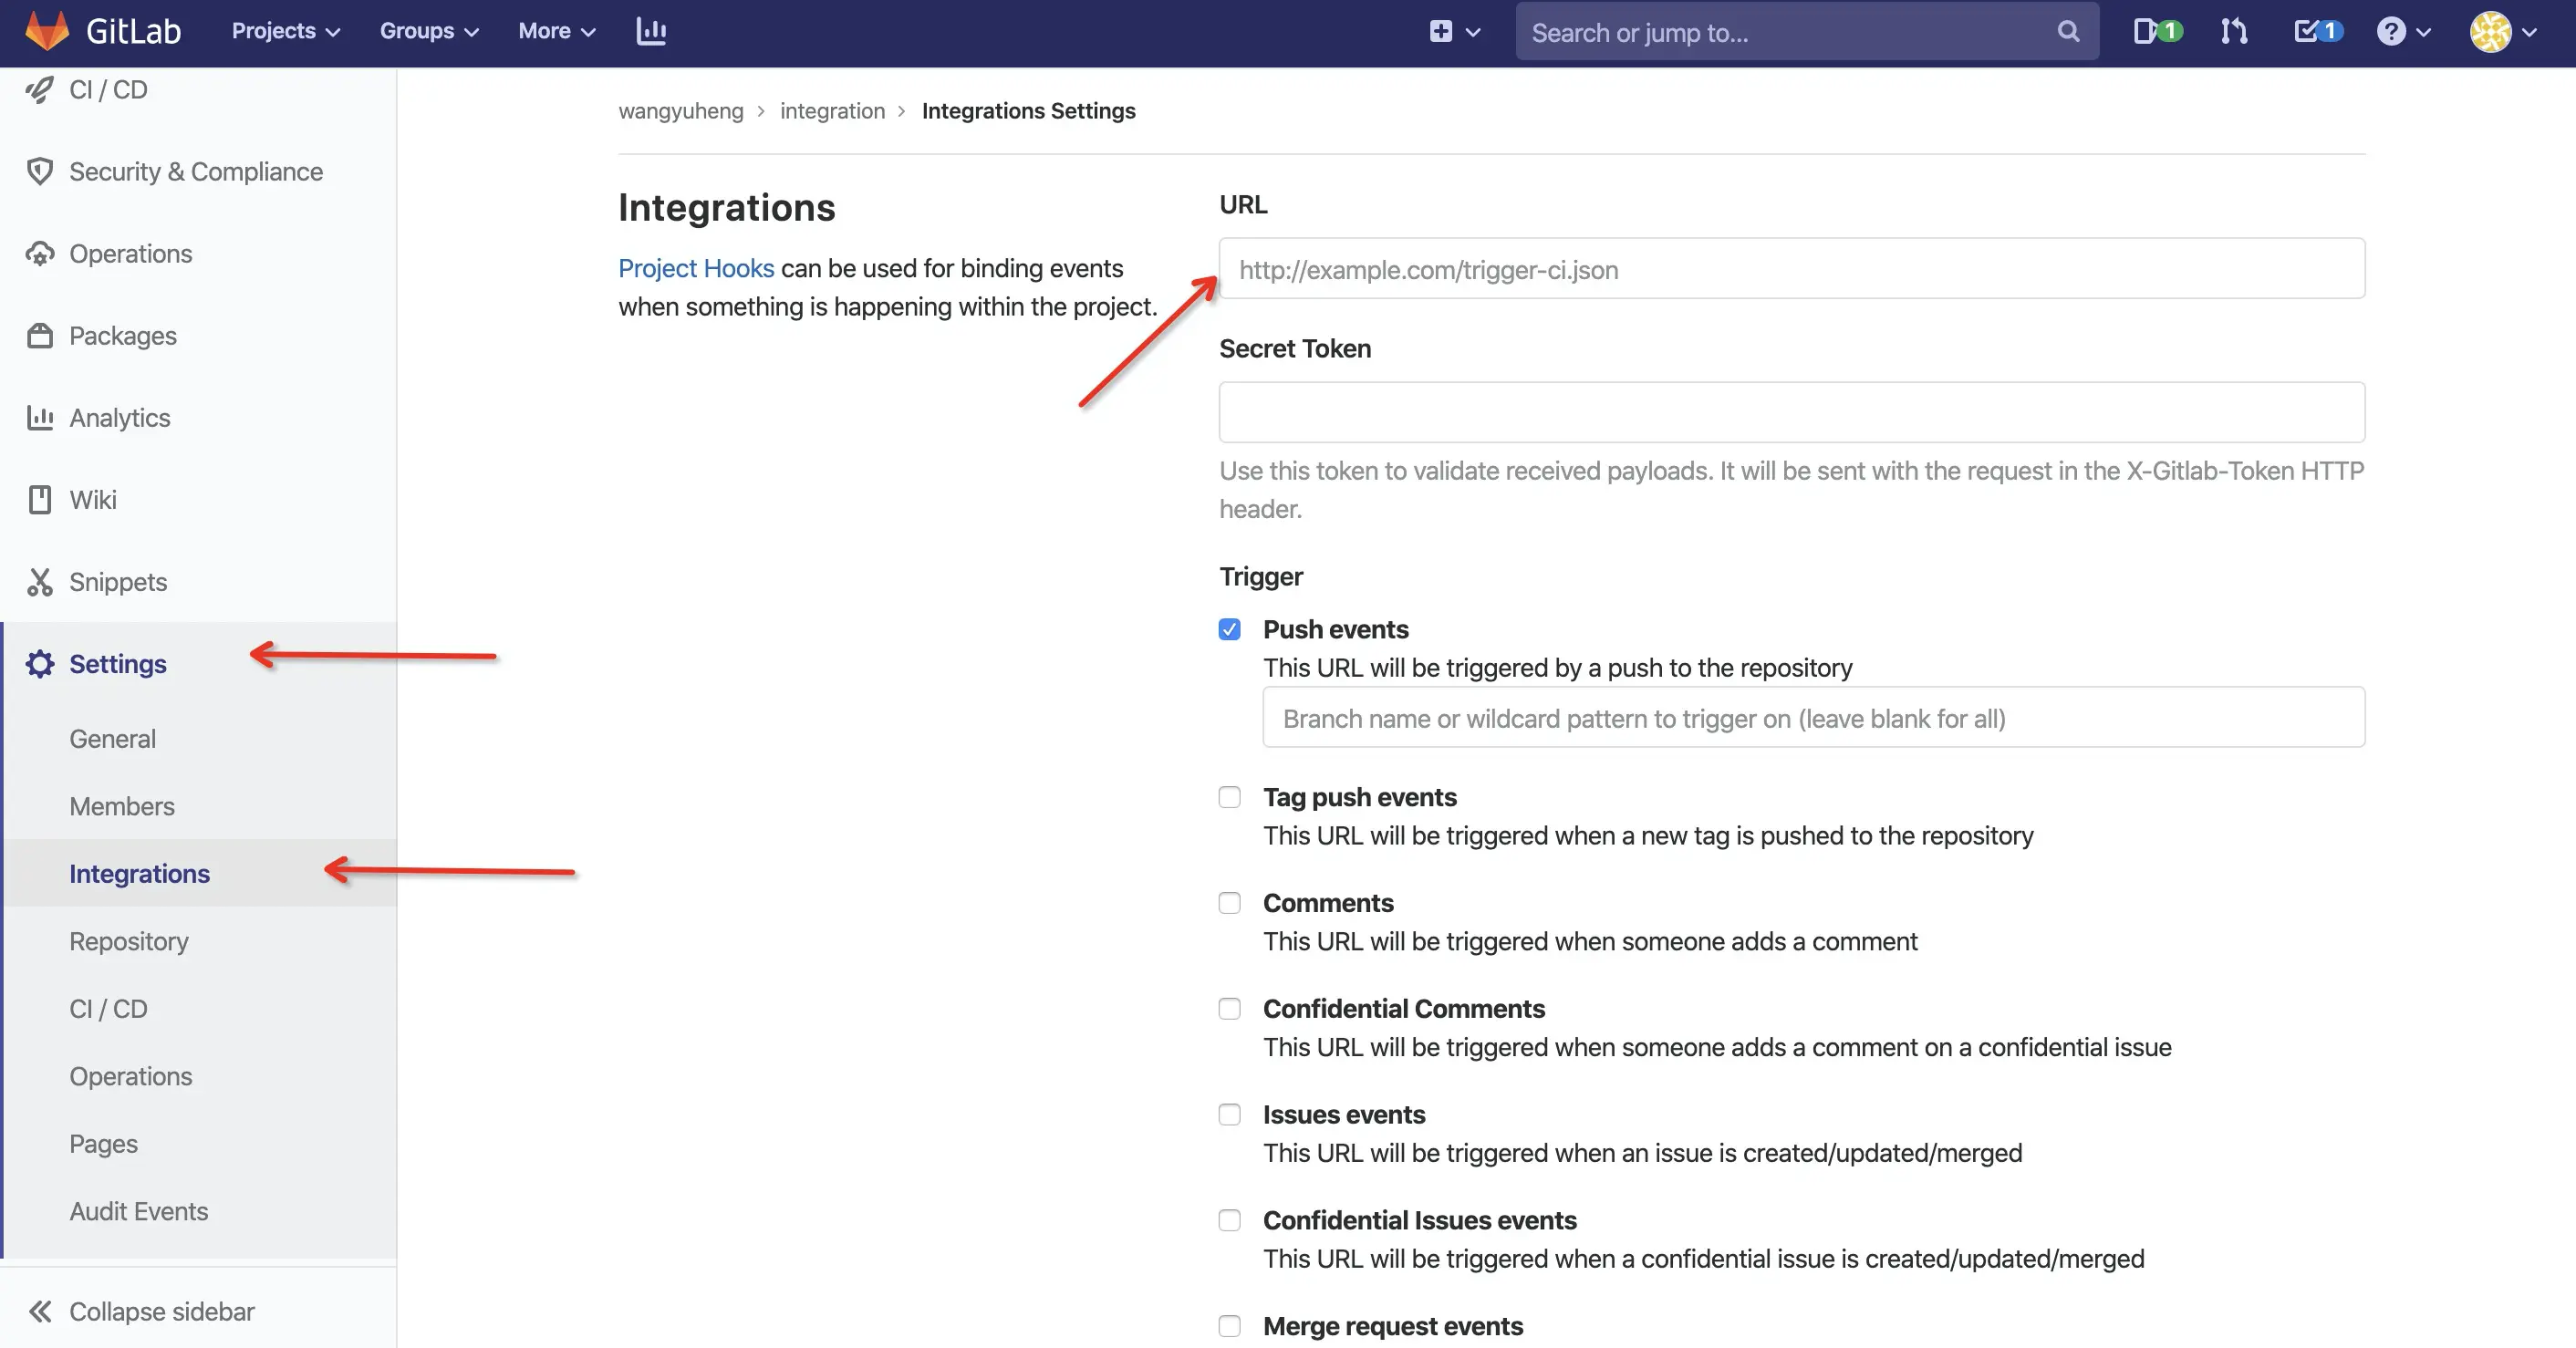
Task: Select Members under Settings
Action: (x=122, y=806)
